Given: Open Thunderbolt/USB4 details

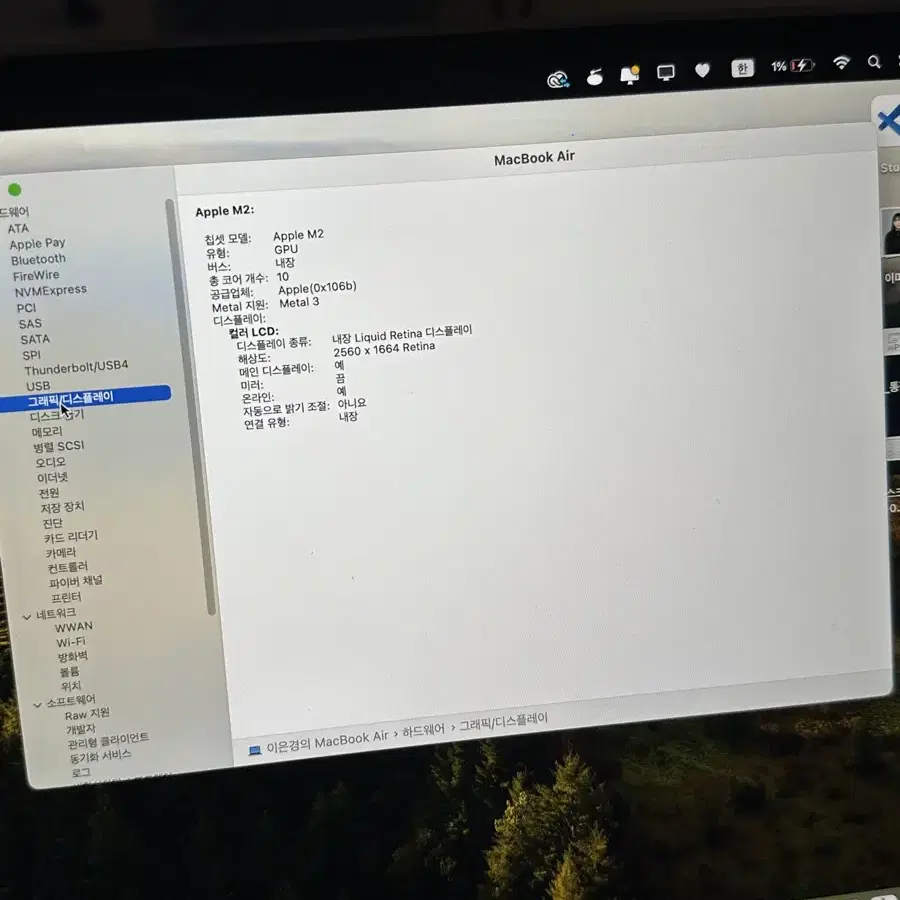Looking at the screenshot, I should (76, 367).
